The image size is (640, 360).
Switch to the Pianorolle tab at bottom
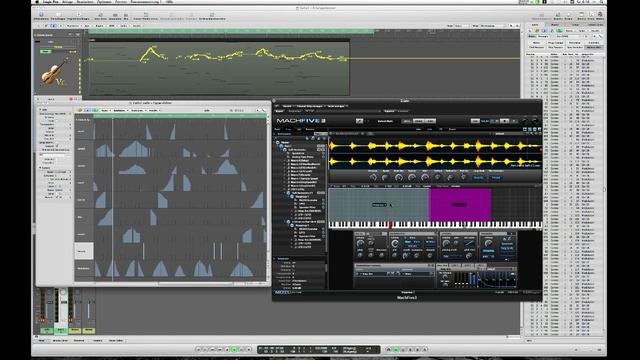79,340
